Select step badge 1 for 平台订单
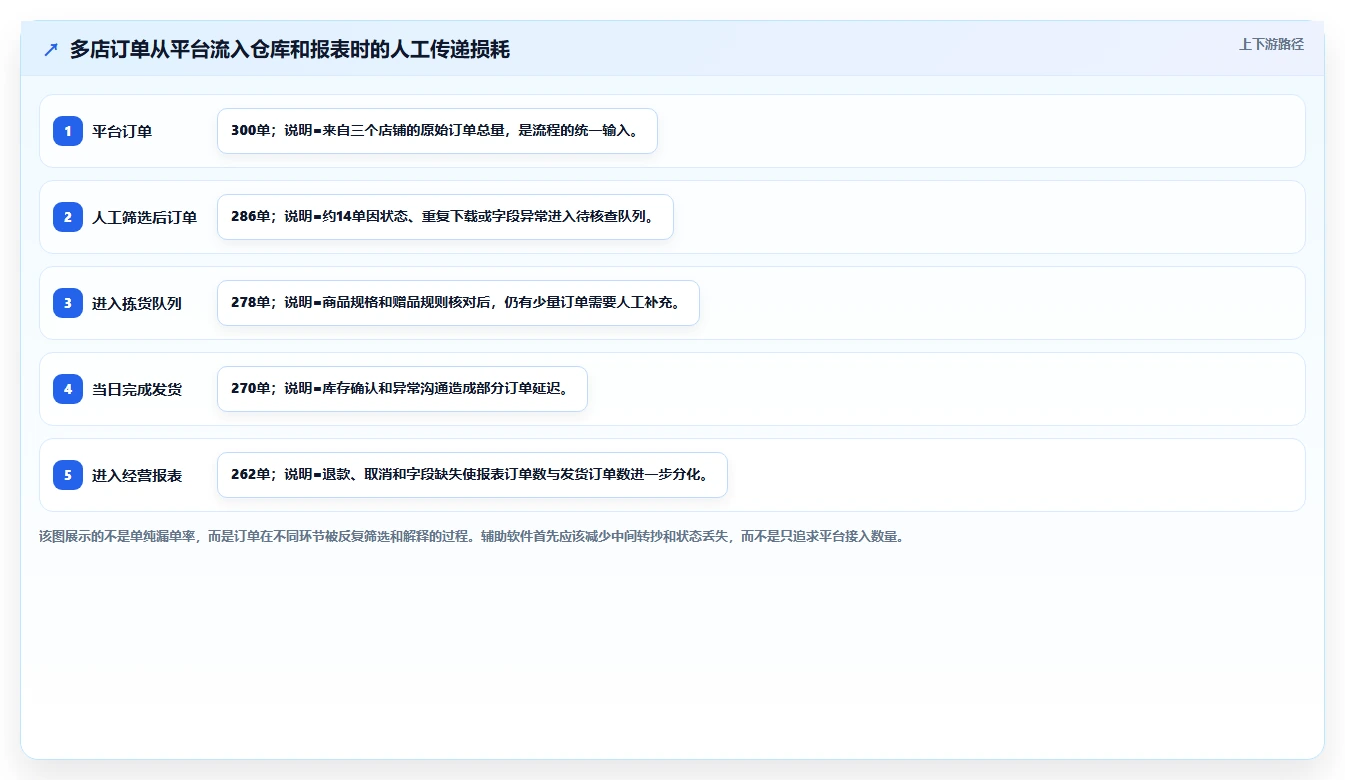Screen dimensions: 1345x780 click(x=68, y=131)
